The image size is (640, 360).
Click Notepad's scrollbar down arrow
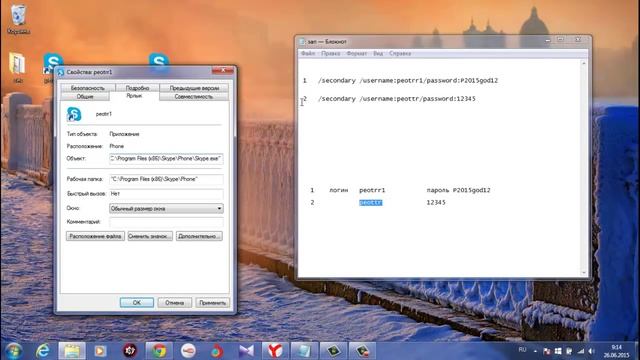tap(584, 272)
